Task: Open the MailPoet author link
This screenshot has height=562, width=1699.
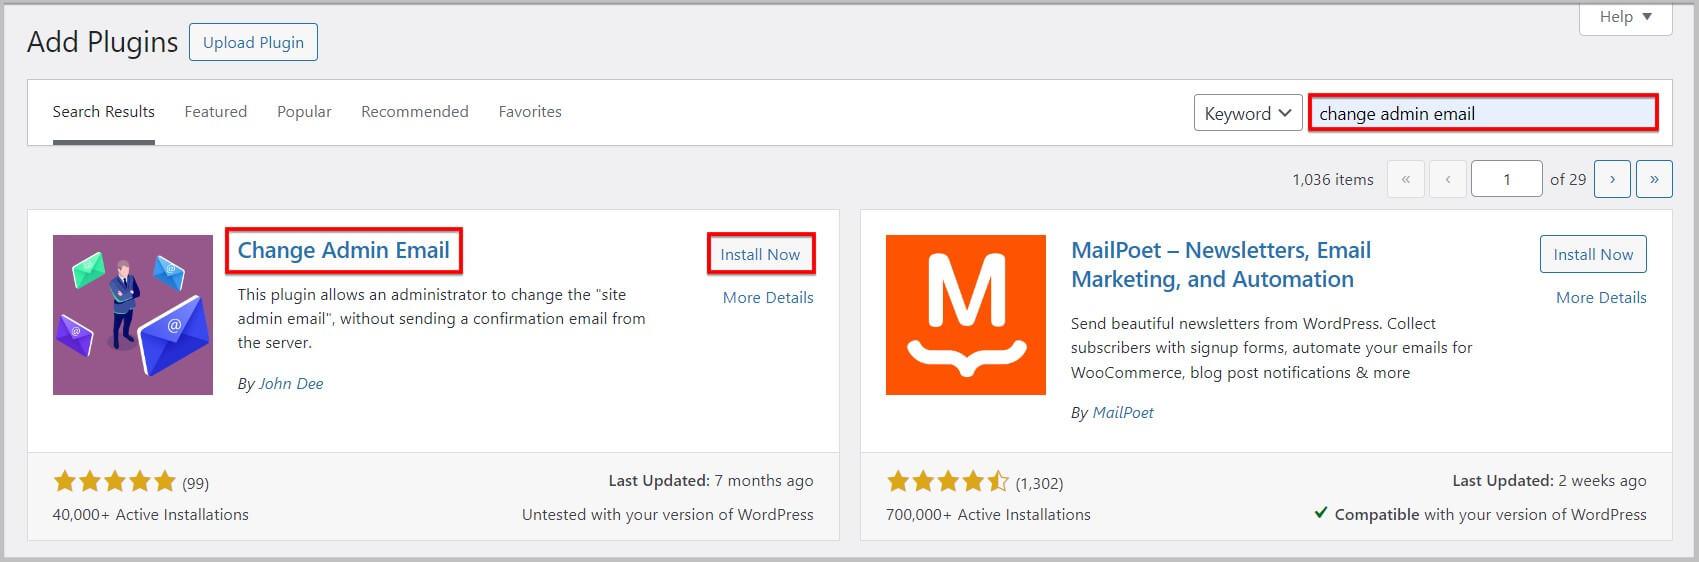Action: (x=1123, y=413)
